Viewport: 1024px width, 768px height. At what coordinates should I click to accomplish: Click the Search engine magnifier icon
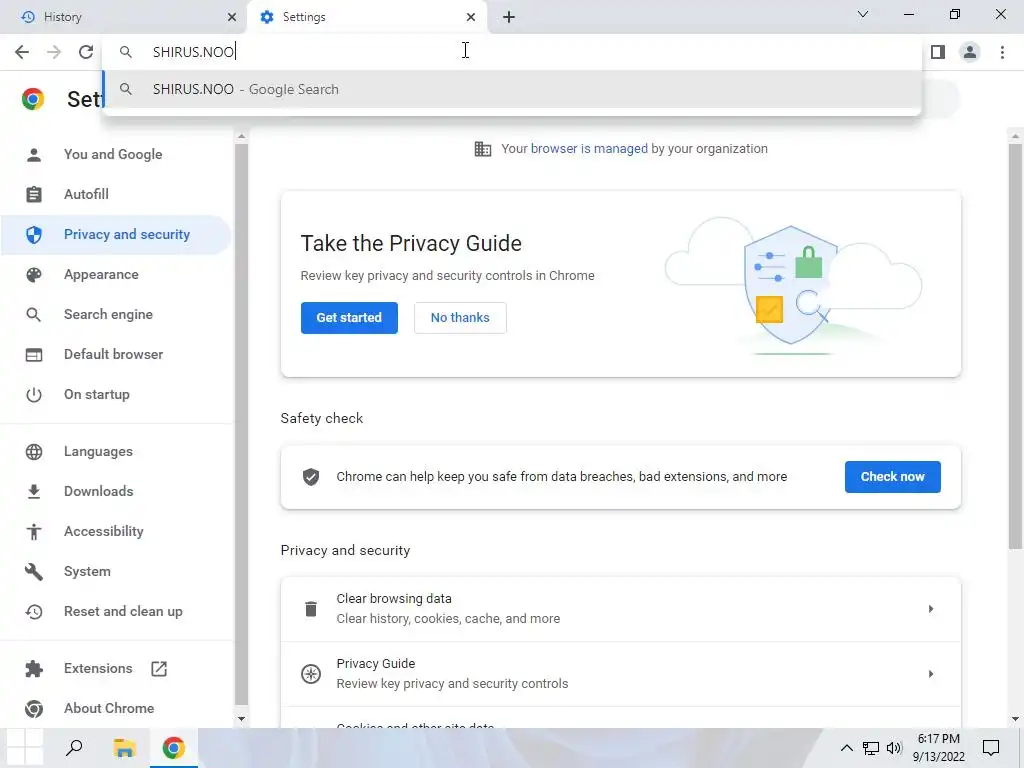(x=33, y=315)
